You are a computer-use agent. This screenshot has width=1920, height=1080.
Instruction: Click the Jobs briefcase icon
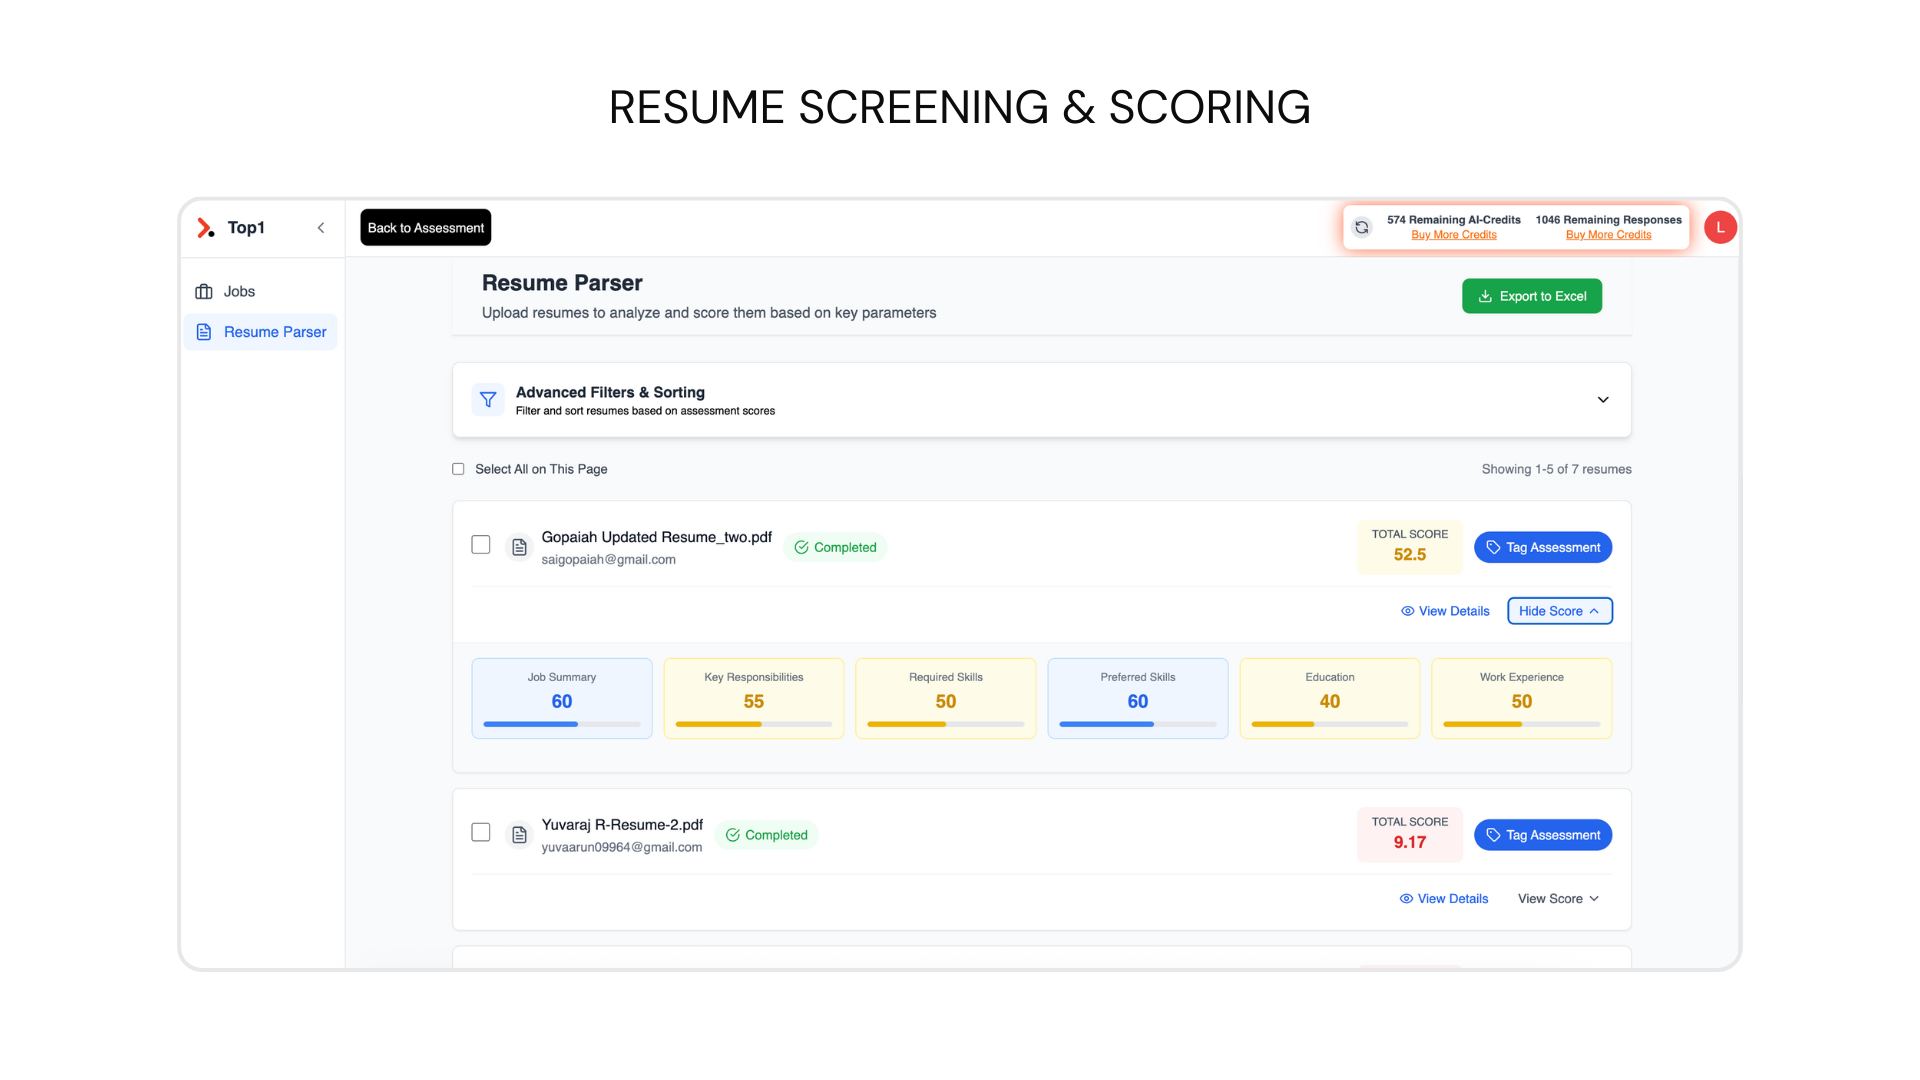[204, 292]
